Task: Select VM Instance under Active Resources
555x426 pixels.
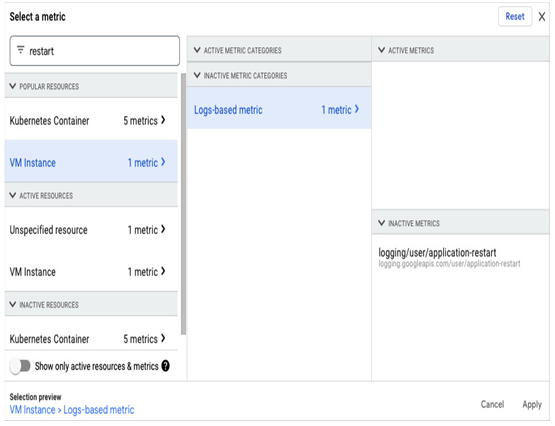Action: tap(91, 272)
